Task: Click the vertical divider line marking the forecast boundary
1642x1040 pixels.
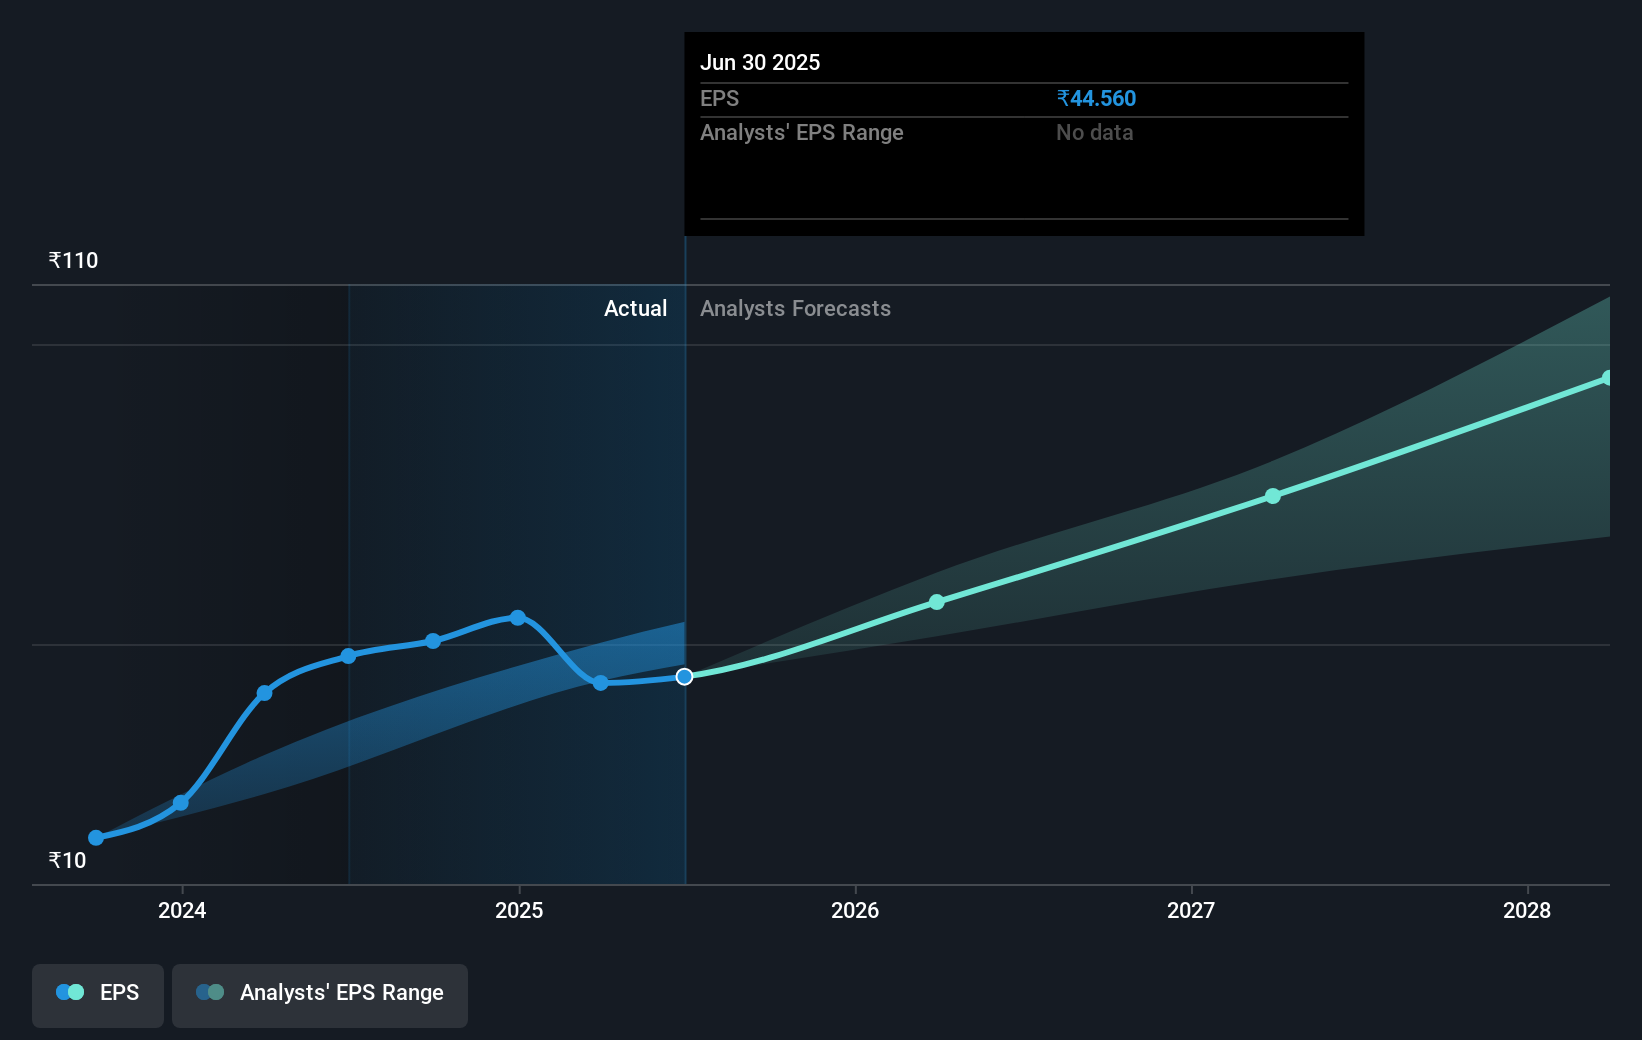Action: pyautogui.click(x=685, y=560)
